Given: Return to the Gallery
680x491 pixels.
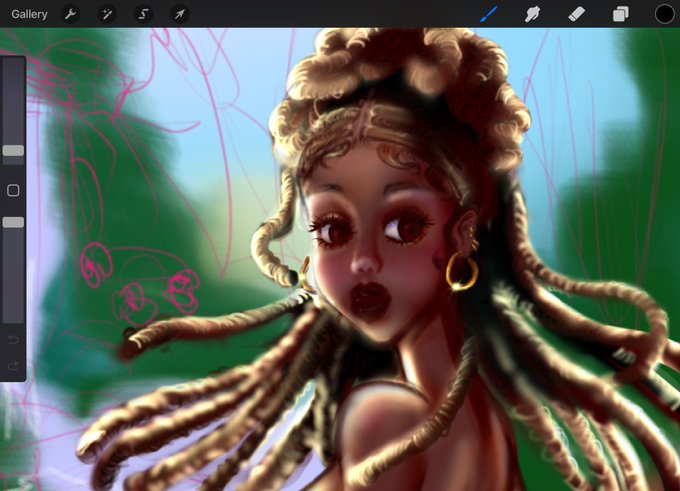Looking at the screenshot, I should click(x=29, y=14).
